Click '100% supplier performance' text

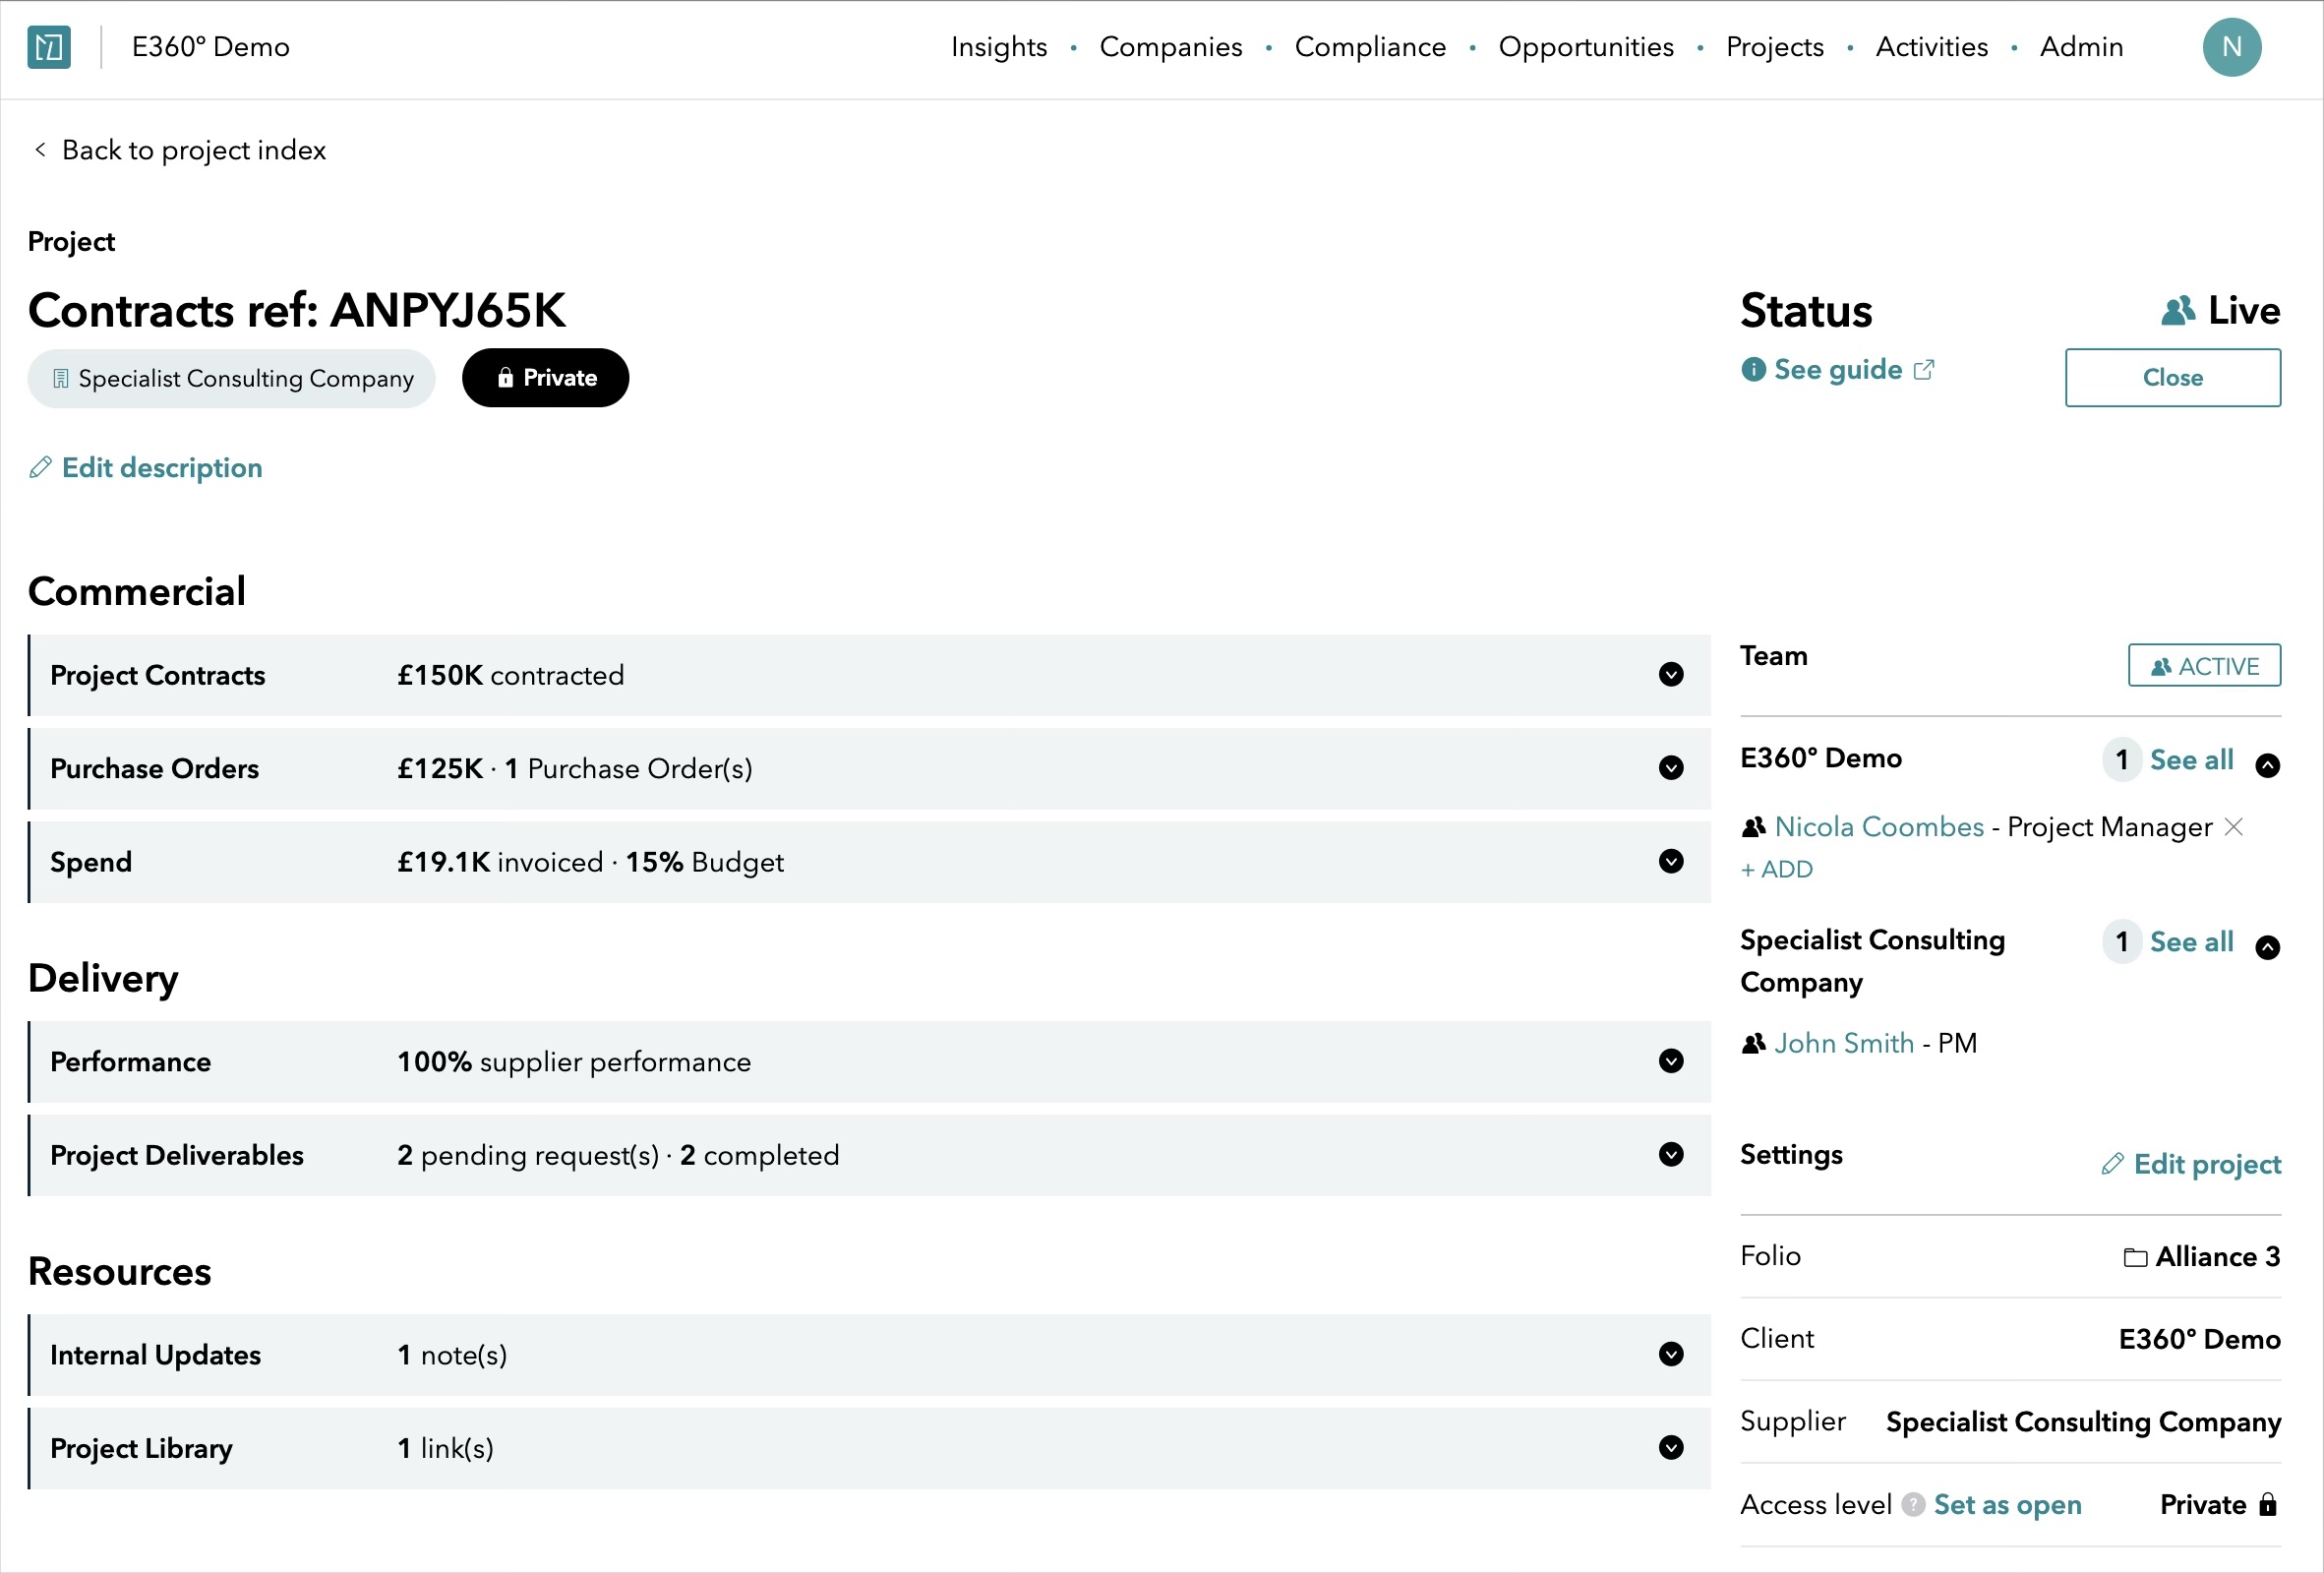pos(574,1062)
